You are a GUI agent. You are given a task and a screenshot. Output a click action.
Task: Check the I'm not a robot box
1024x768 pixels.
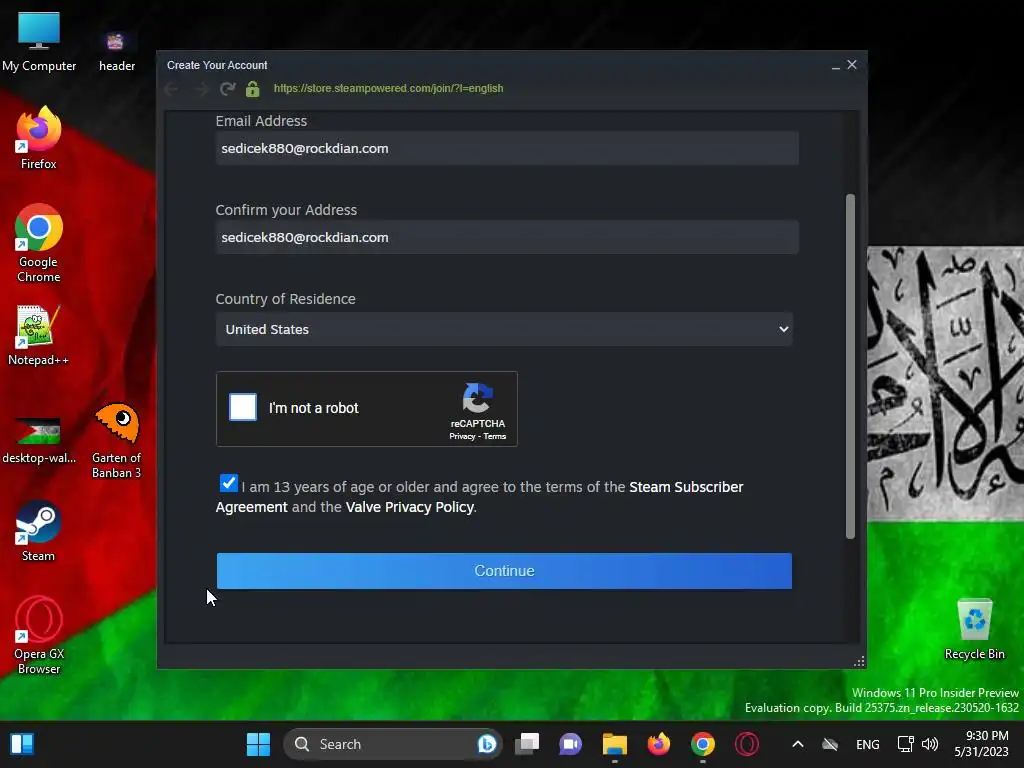242,407
